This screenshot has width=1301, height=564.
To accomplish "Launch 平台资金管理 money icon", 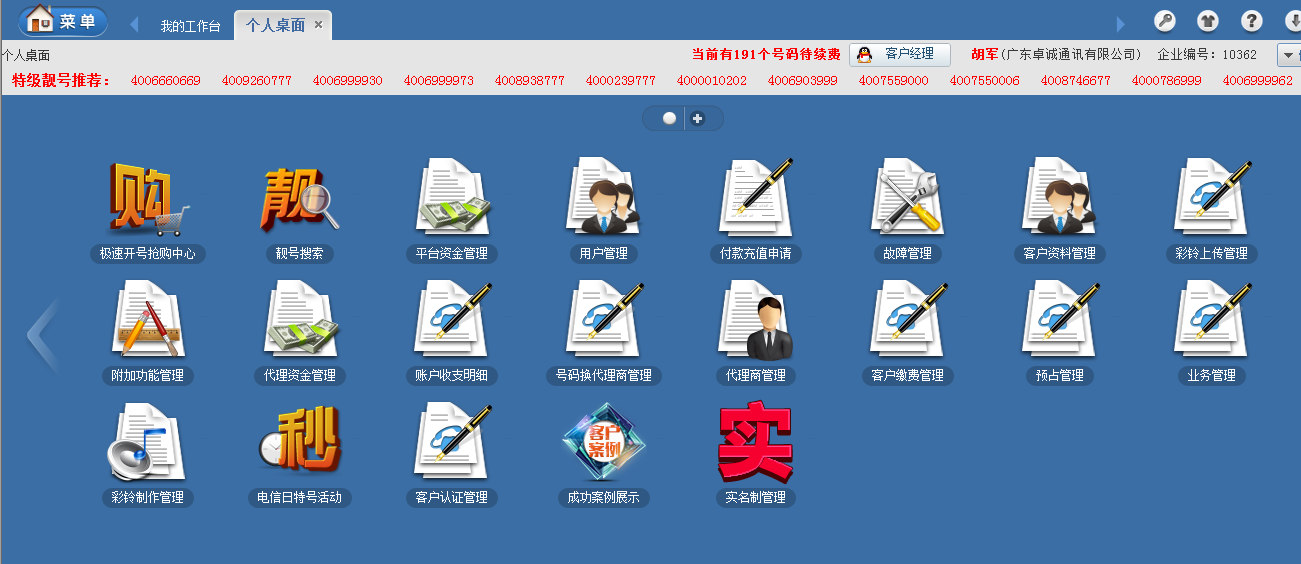I will pos(452,200).
